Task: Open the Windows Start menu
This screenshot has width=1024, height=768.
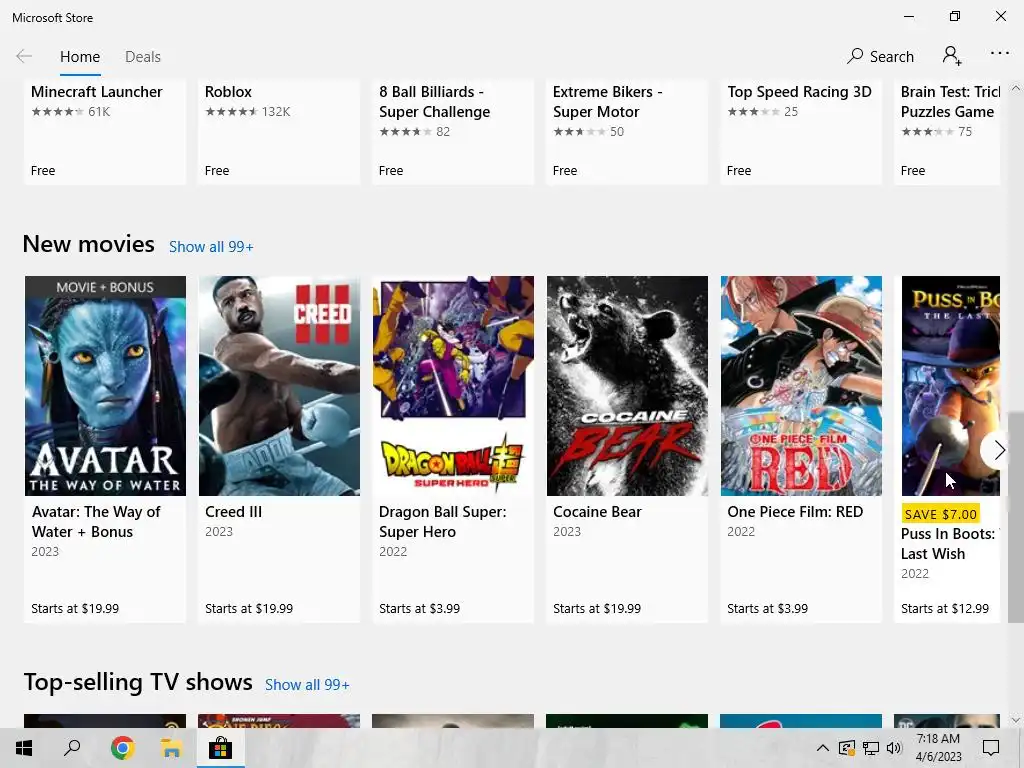Action: tap(24, 748)
